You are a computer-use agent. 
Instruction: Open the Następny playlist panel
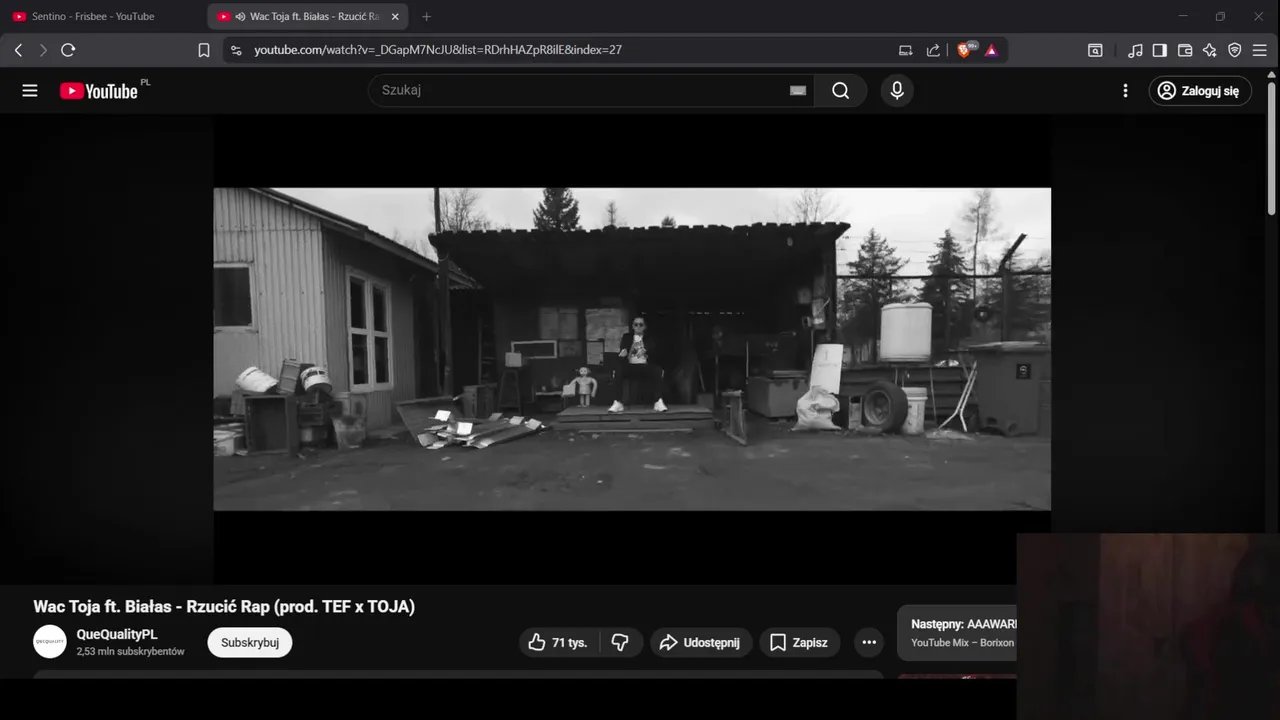(957, 633)
